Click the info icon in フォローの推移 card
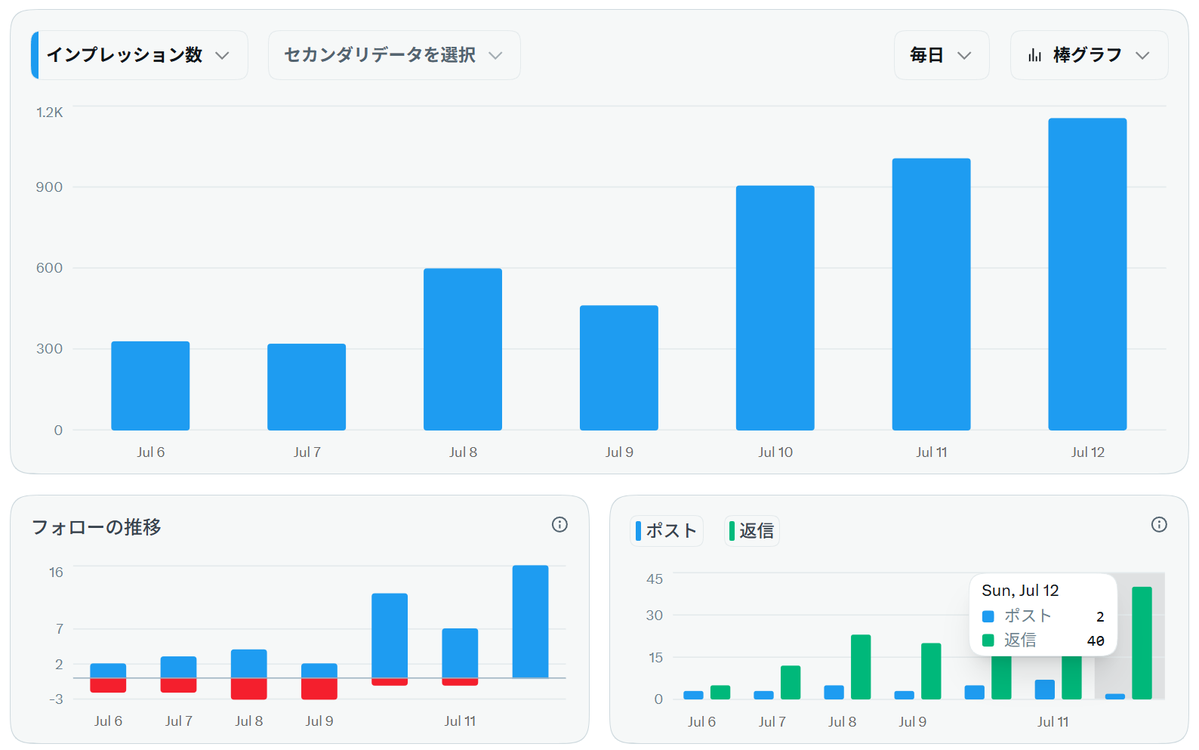This screenshot has width=1199, height=750. coord(560,524)
